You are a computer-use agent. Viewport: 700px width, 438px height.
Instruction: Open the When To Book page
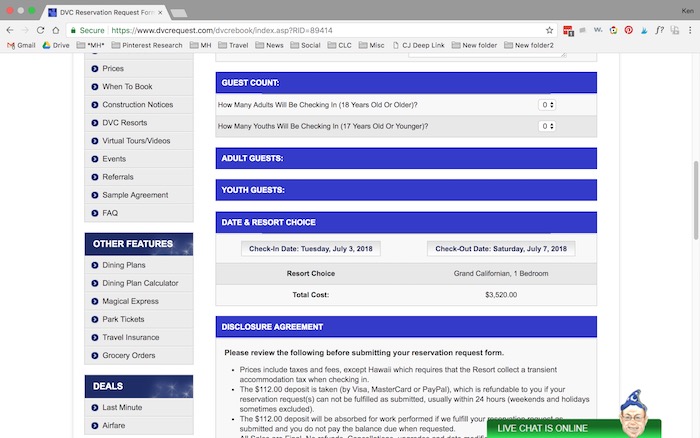point(127,86)
